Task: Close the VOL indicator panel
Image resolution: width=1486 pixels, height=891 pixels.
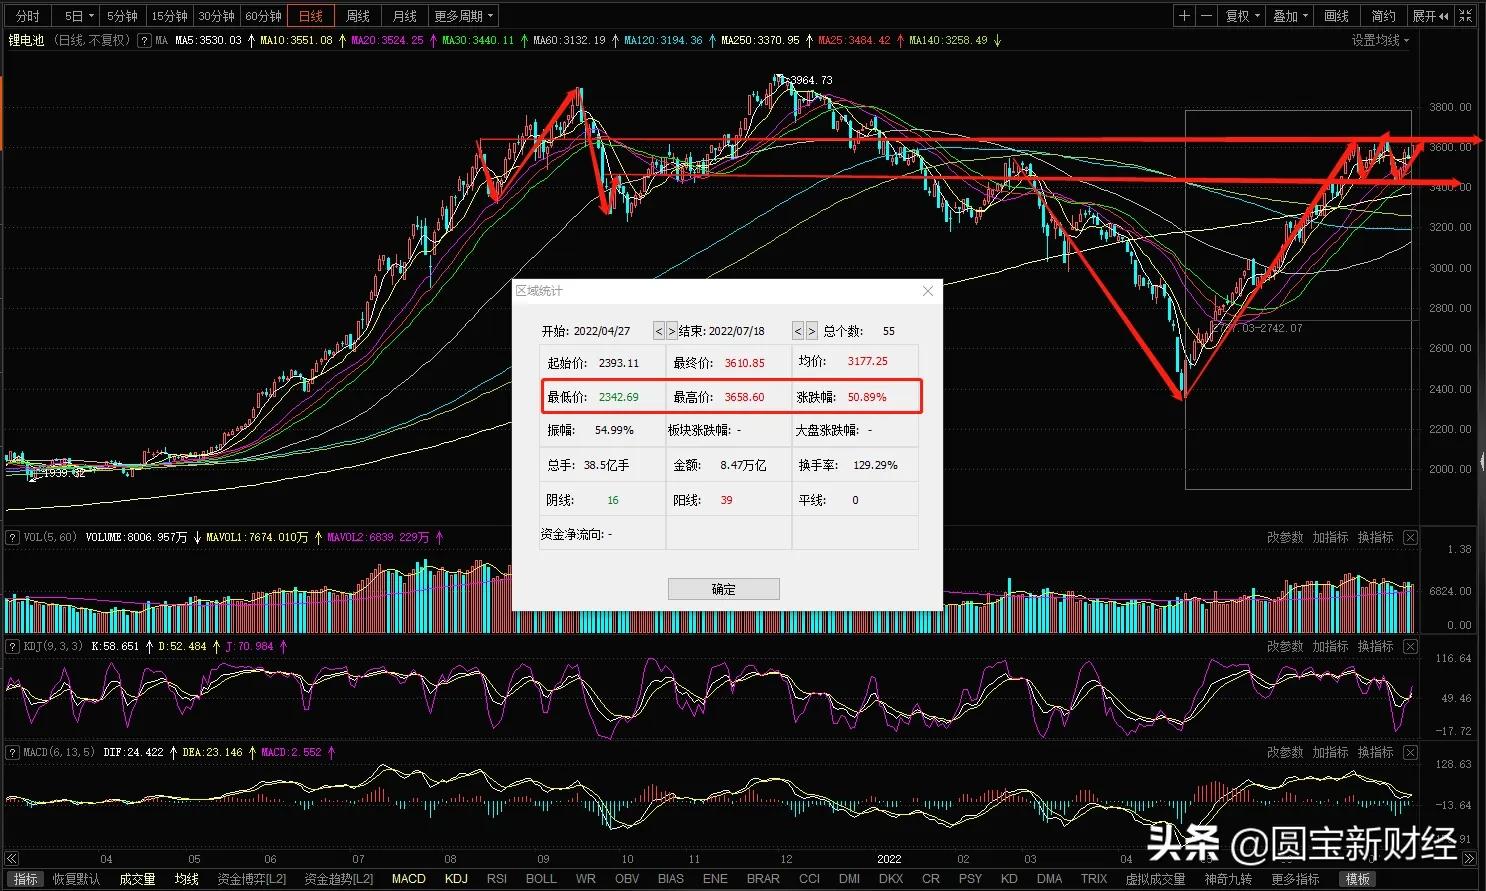Action: click(x=1410, y=538)
